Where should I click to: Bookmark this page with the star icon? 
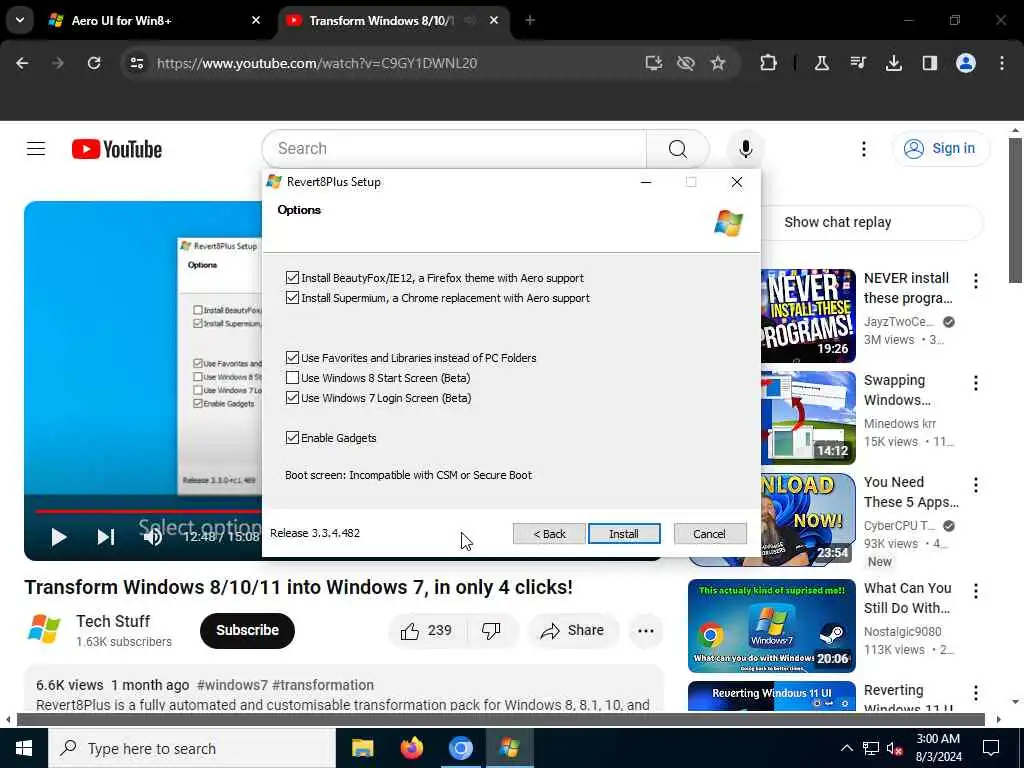[718, 63]
